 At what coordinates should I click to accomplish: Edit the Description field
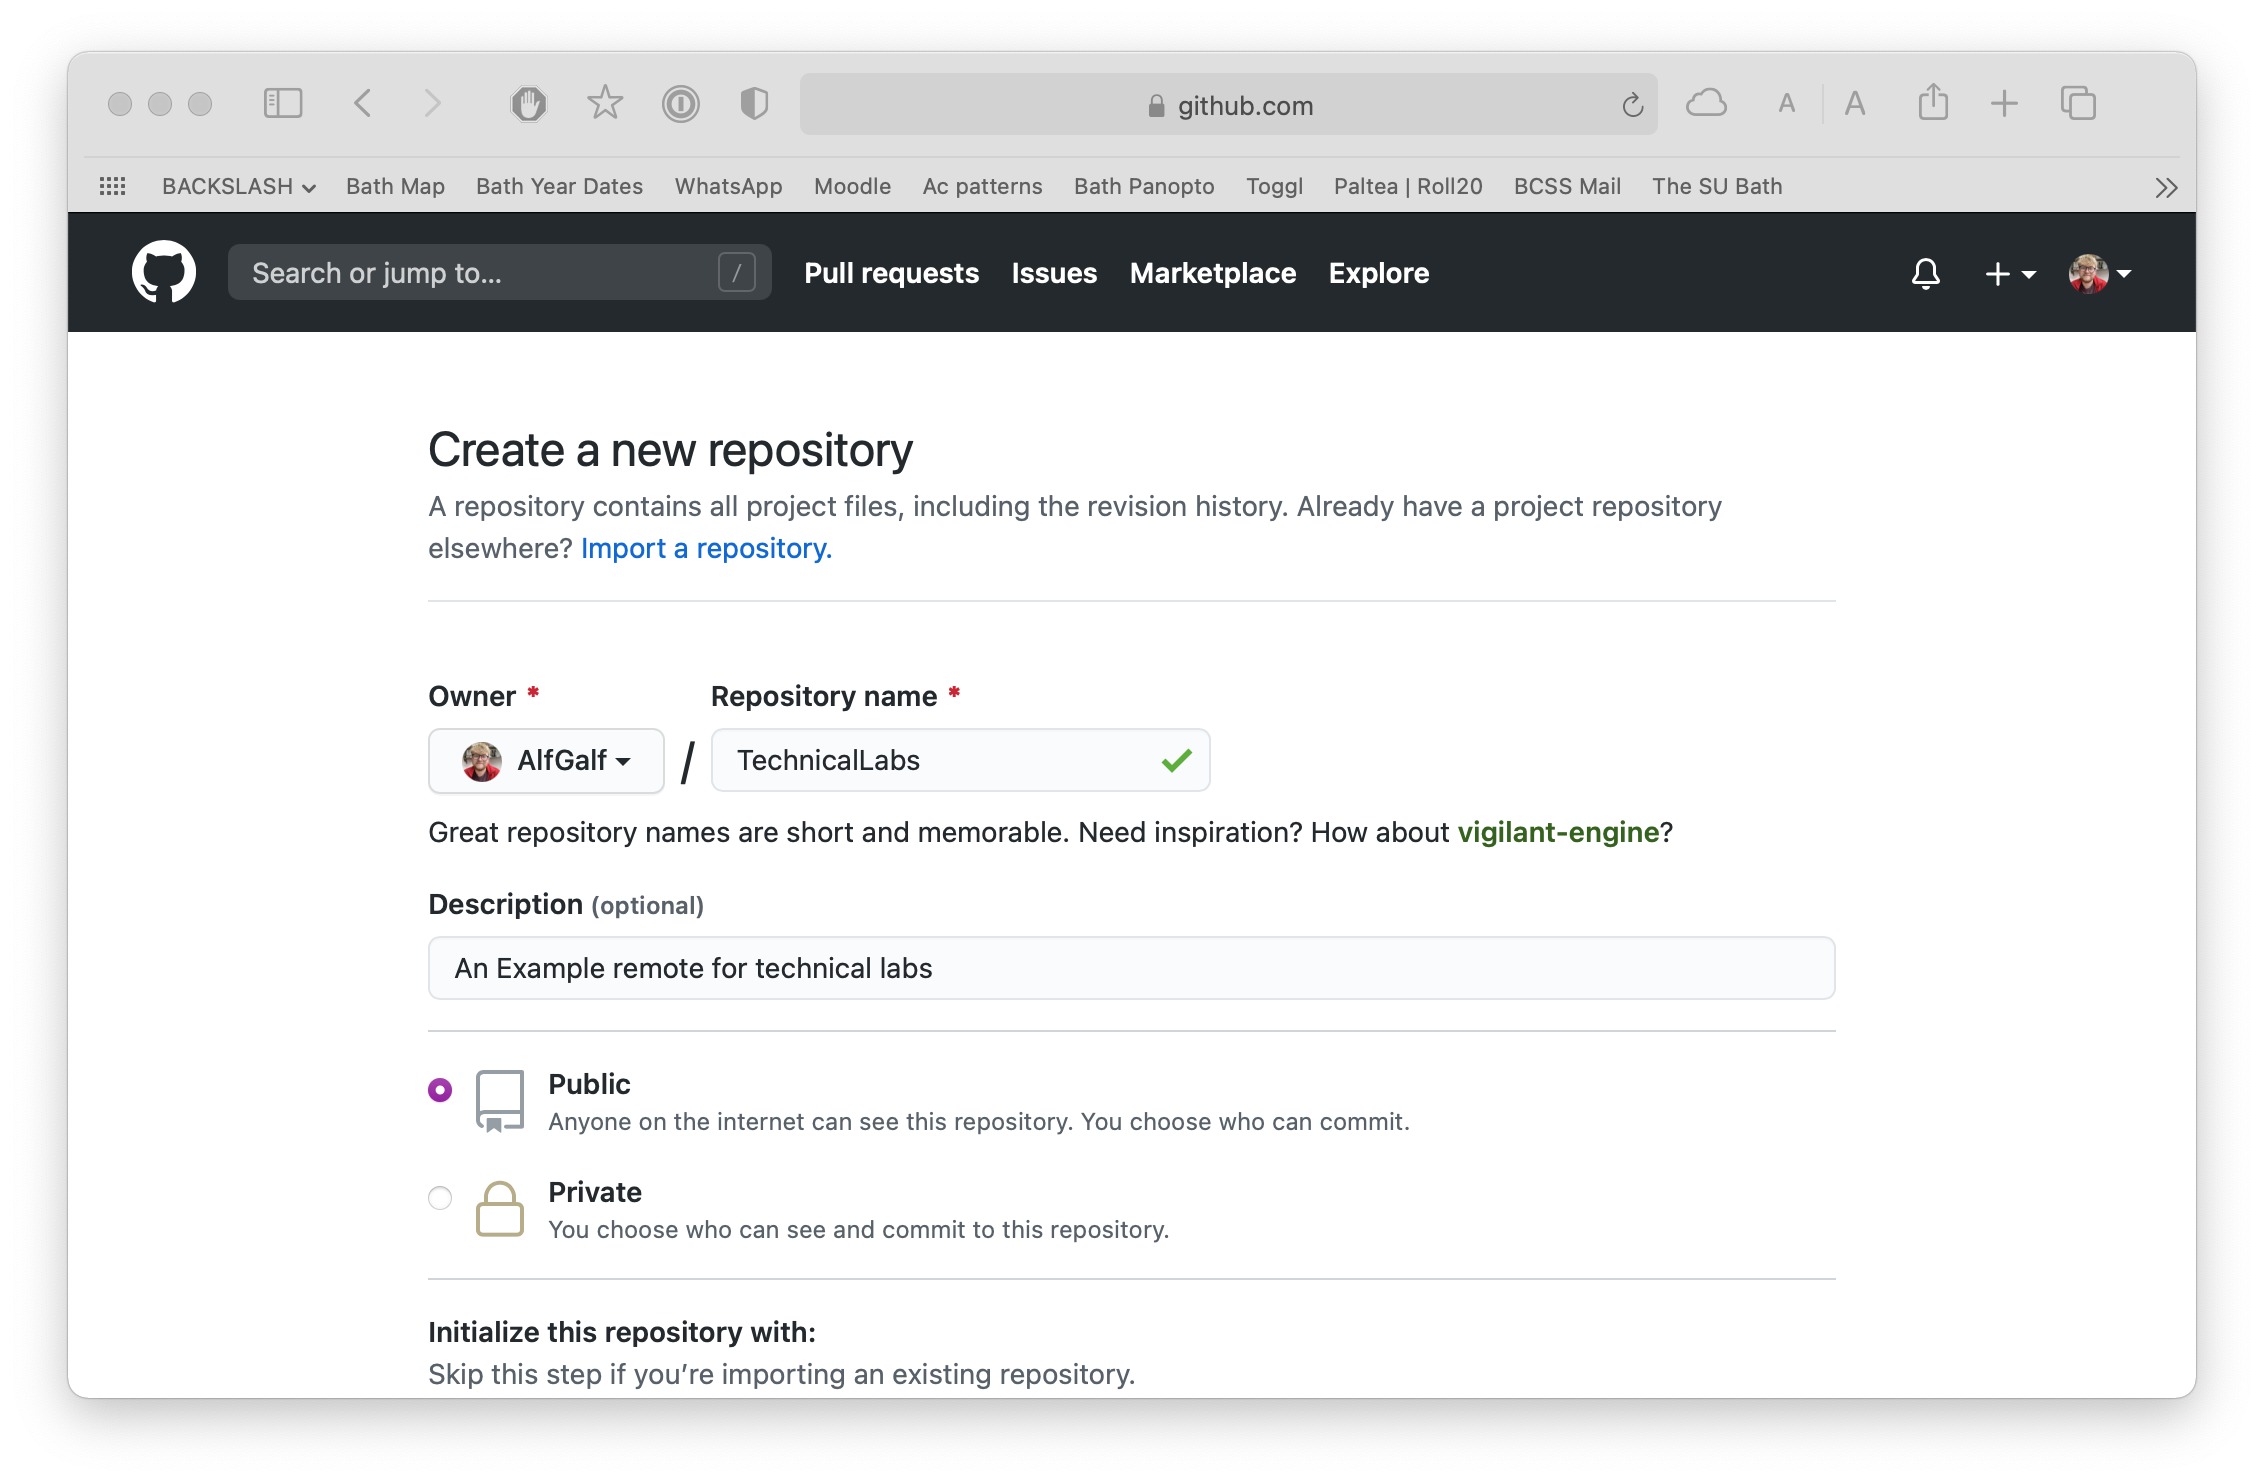(1131, 968)
